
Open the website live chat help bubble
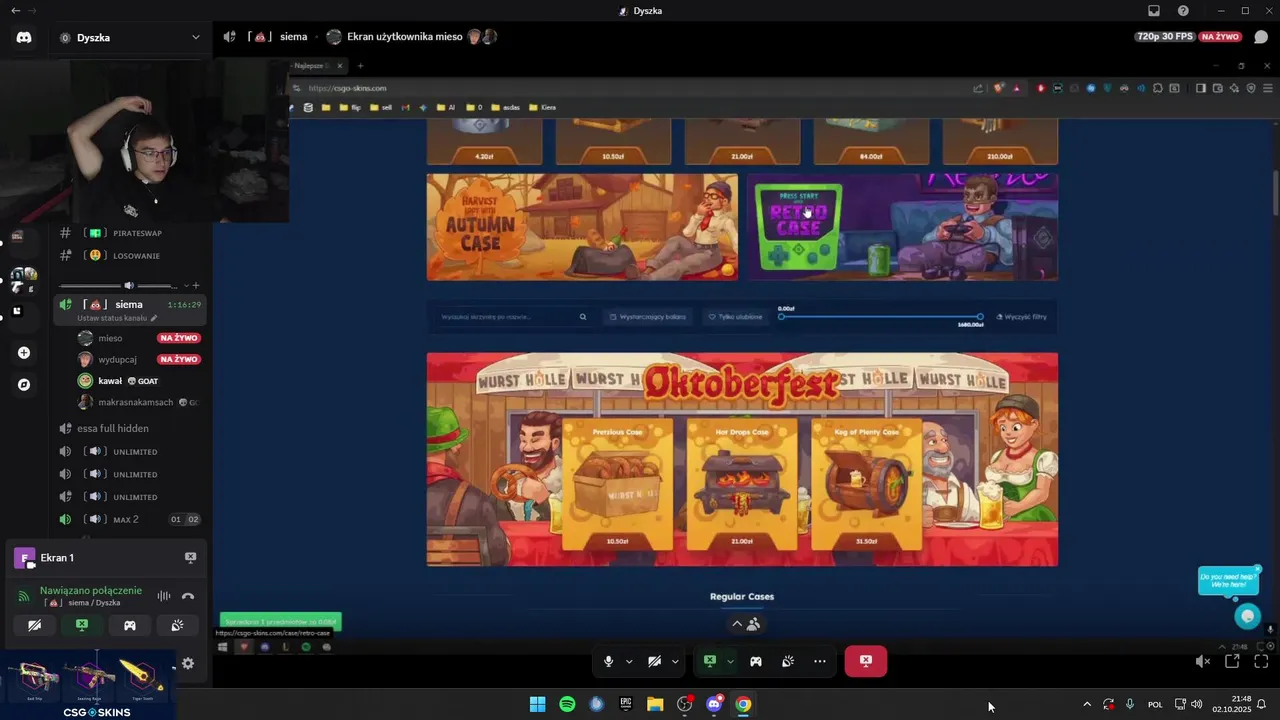(1247, 616)
